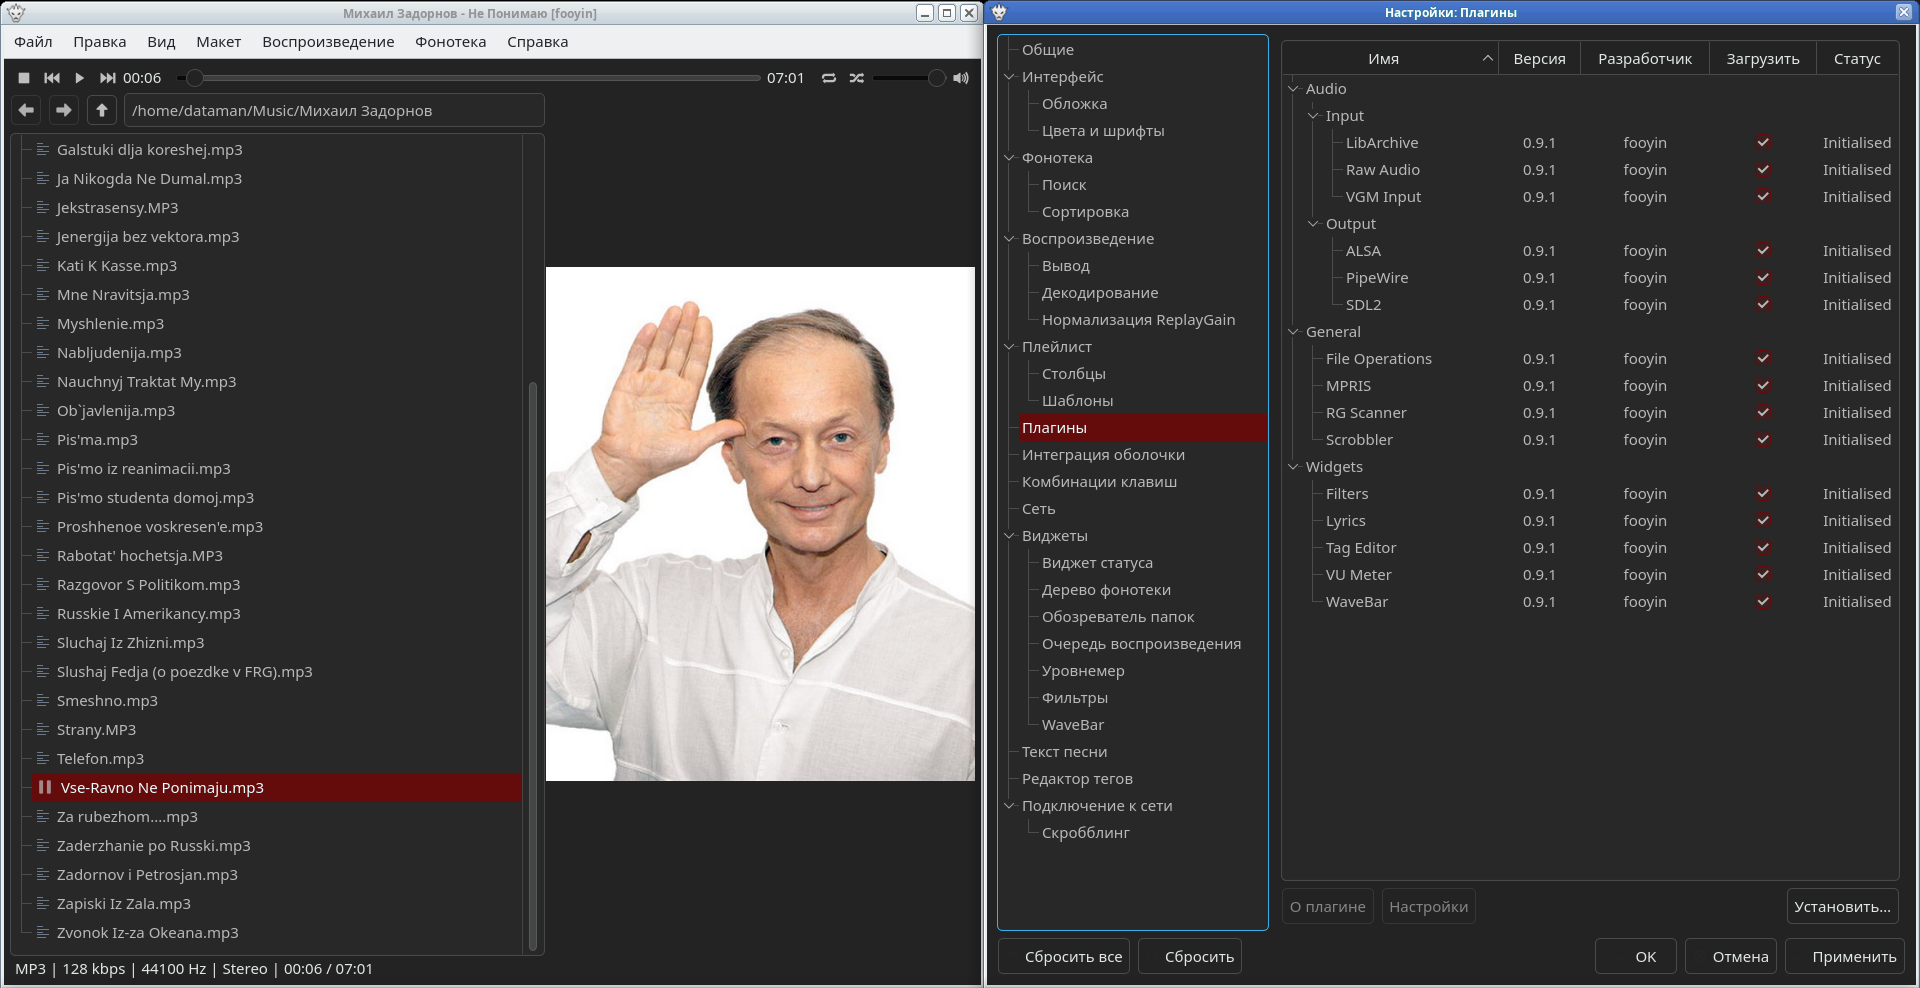Click the track icon beside Kati K Kasse.mp3
This screenshot has height=988, width=1920.
click(43, 266)
